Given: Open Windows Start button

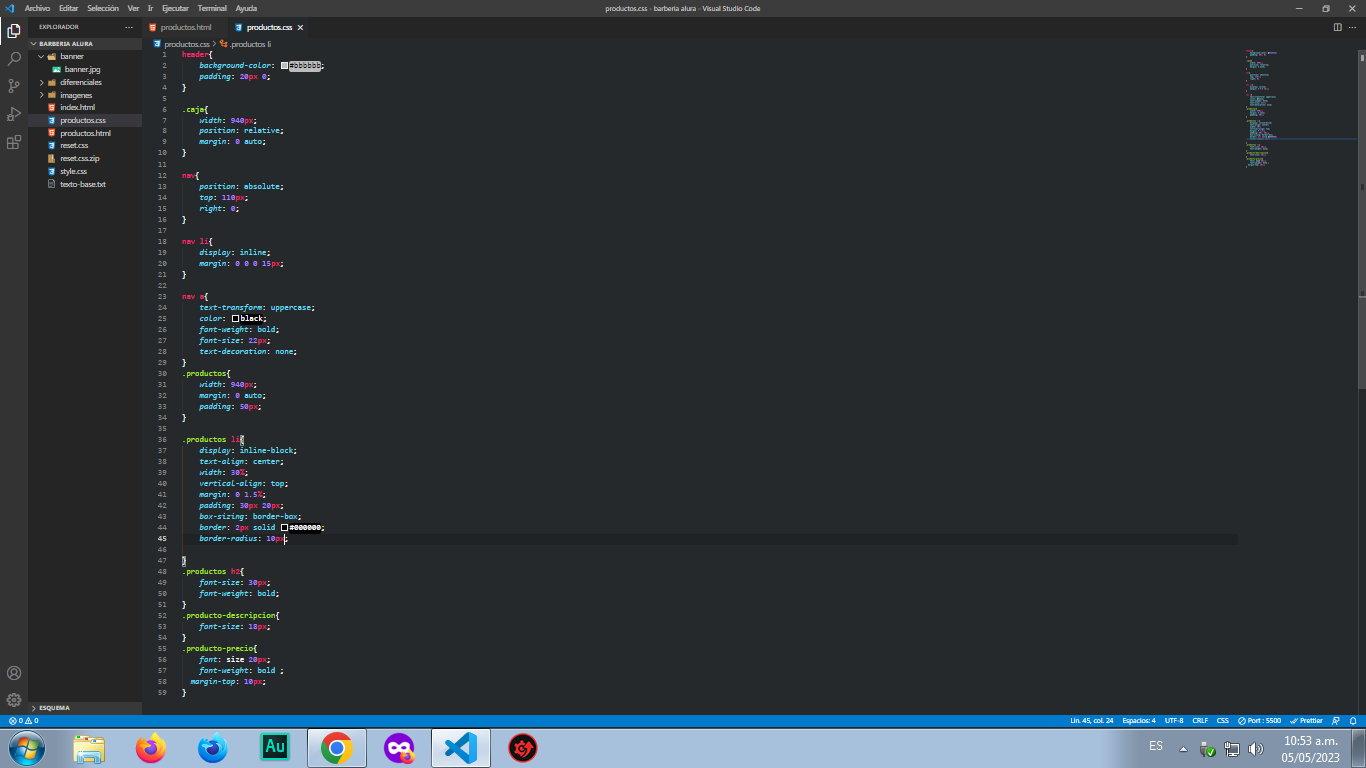Looking at the screenshot, I should point(26,748).
